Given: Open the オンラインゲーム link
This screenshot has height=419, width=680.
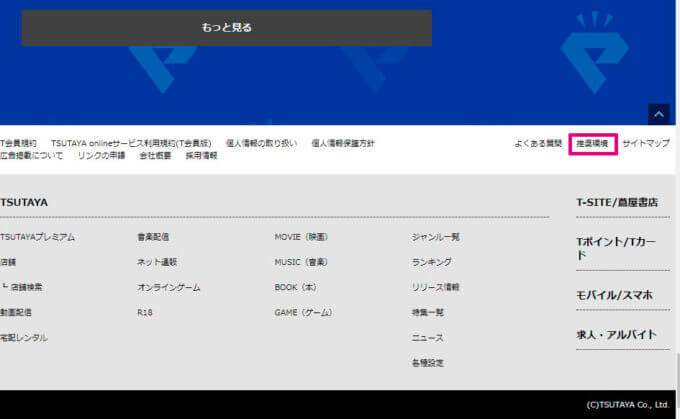Looking at the screenshot, I should [x=169, y=287].
